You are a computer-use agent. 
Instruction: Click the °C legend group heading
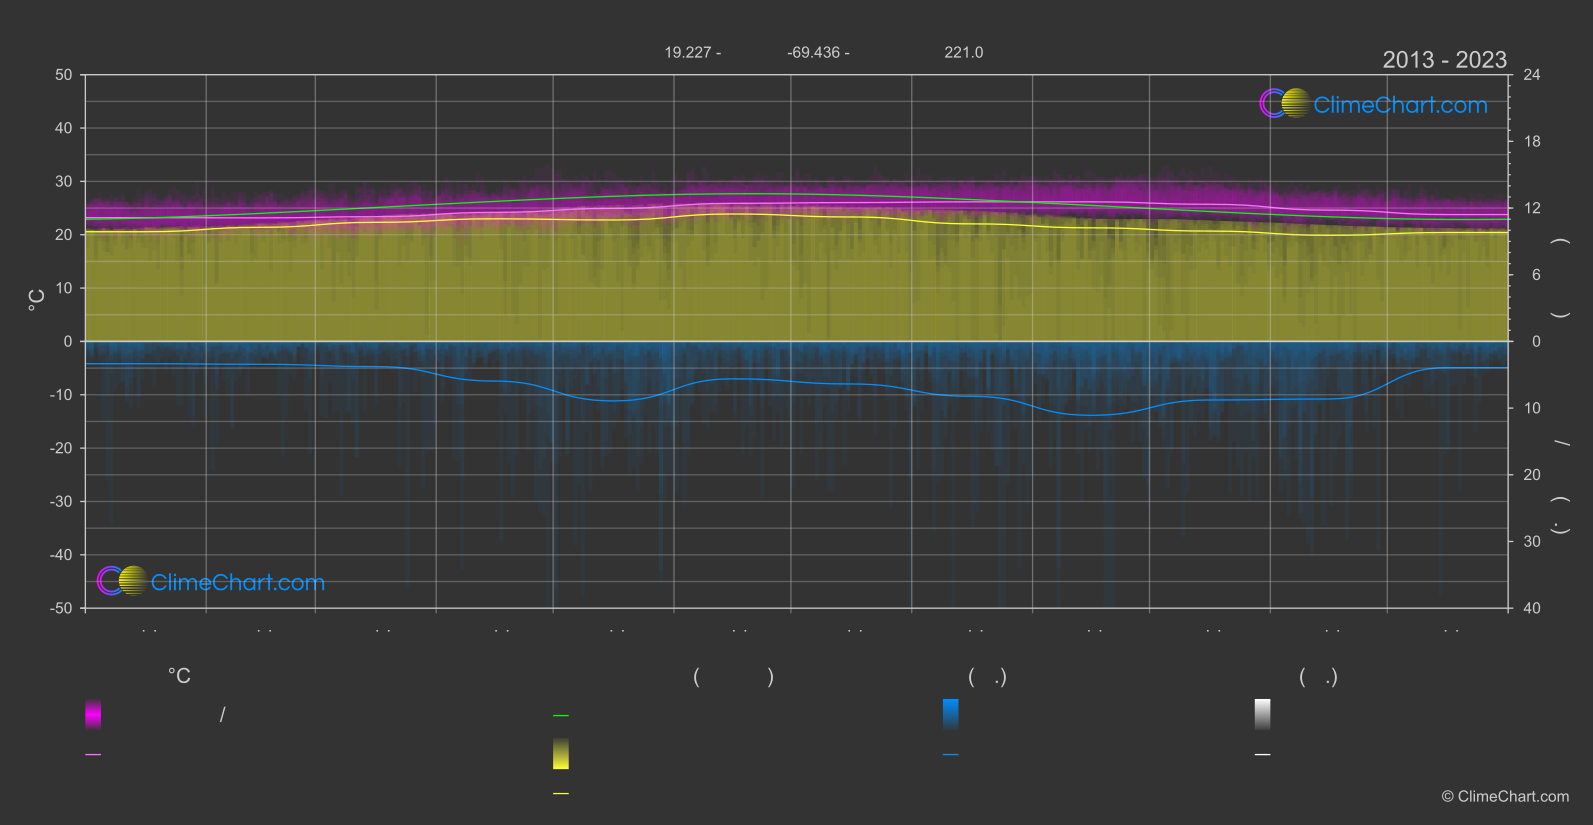click(179, 677)
